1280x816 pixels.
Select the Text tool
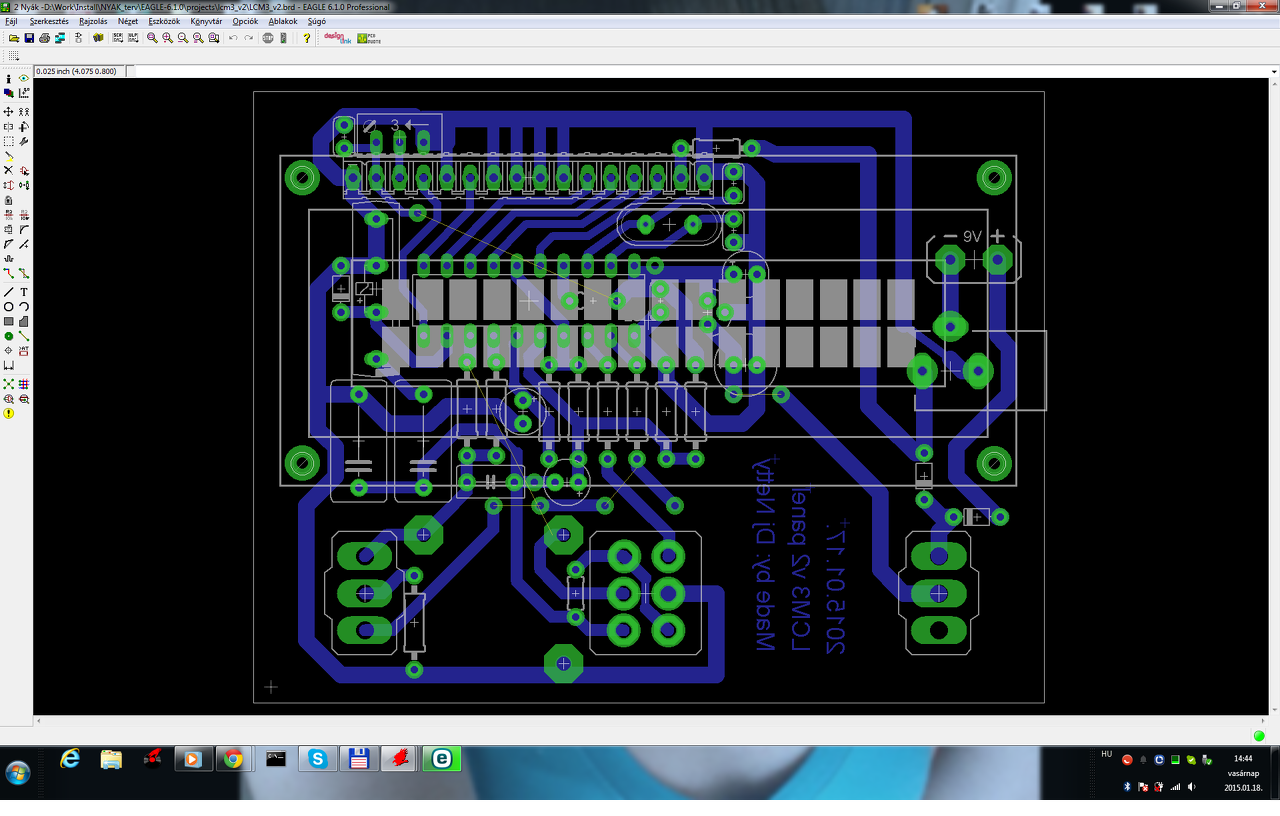[24, 292]
